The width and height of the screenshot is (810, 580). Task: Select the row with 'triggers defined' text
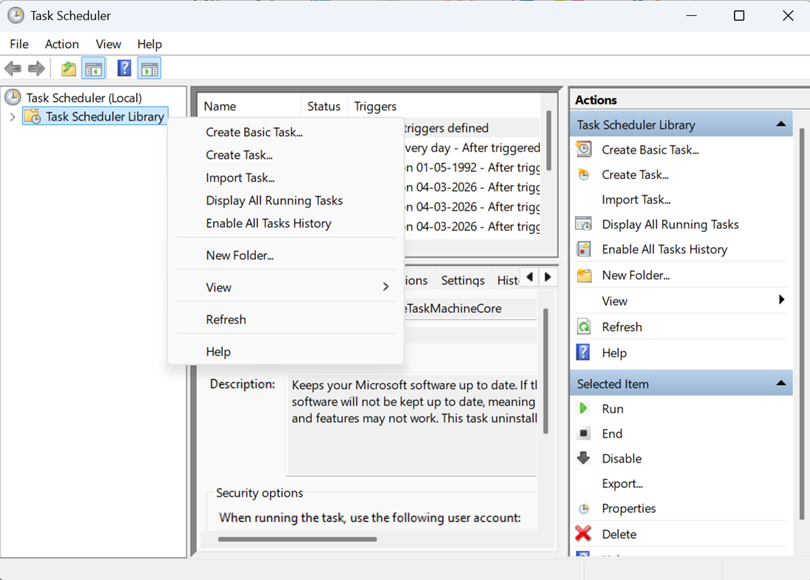(471, 128)
